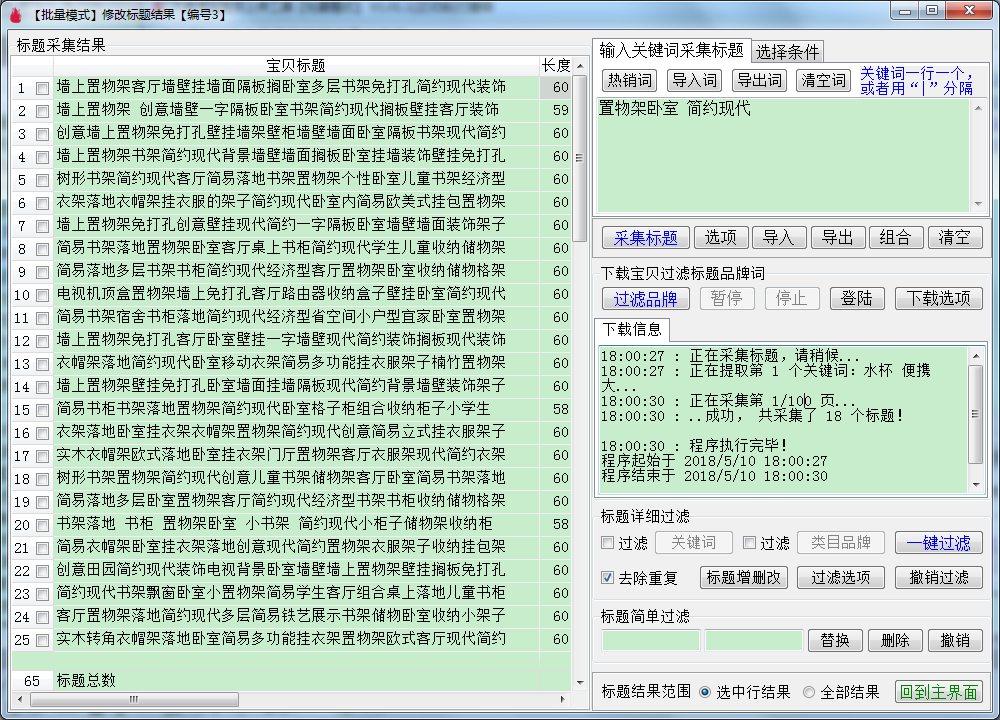
Task: Enable the 去除重复 checkbox
Action: pyautogui.click(x=608, y=578)
